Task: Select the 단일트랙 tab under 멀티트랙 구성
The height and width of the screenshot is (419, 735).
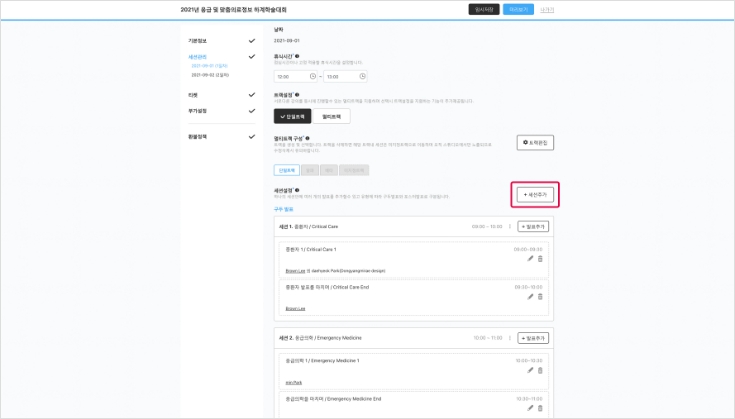Action: 287,170
